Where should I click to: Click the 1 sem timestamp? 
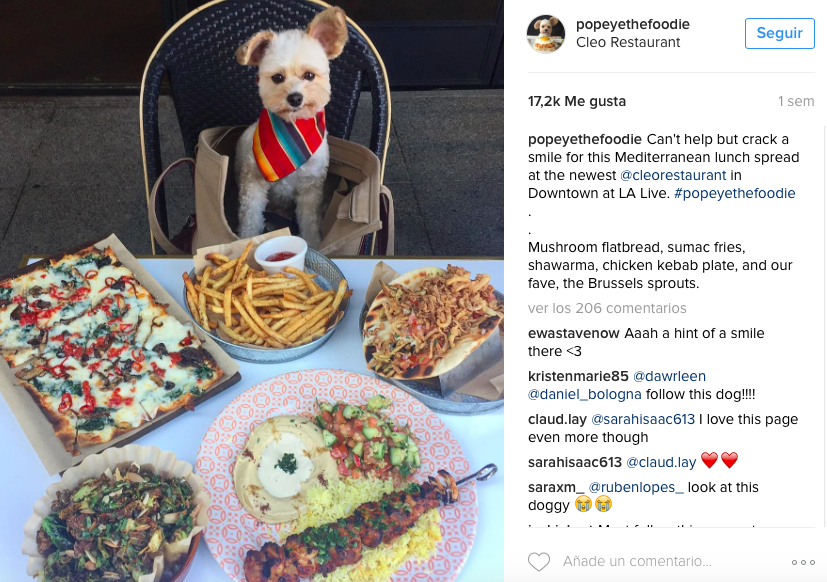(796, 101)
